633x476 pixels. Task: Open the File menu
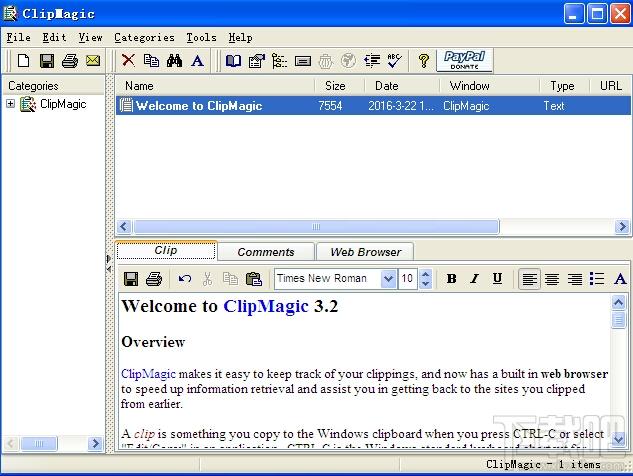pos(19,38)
